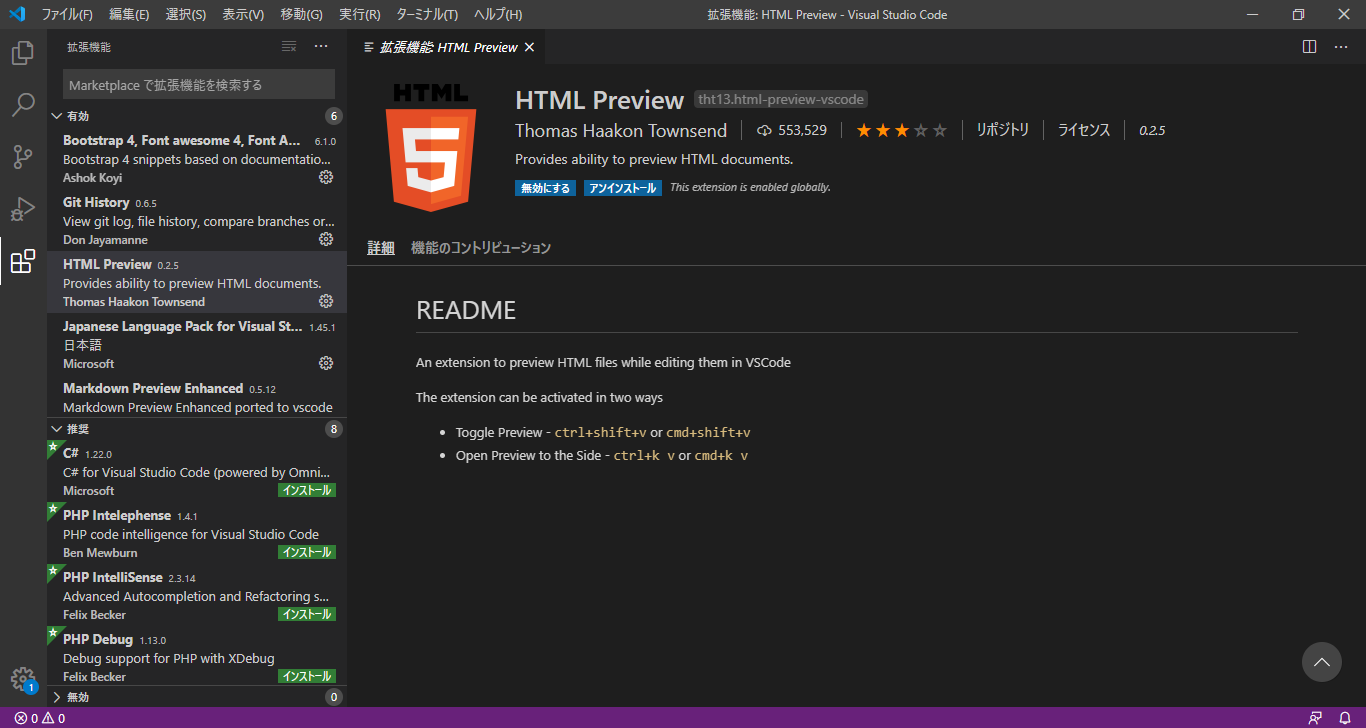The image size is (1366, 728).
Task: Click the split editor icon
Action: point(1310,46)
